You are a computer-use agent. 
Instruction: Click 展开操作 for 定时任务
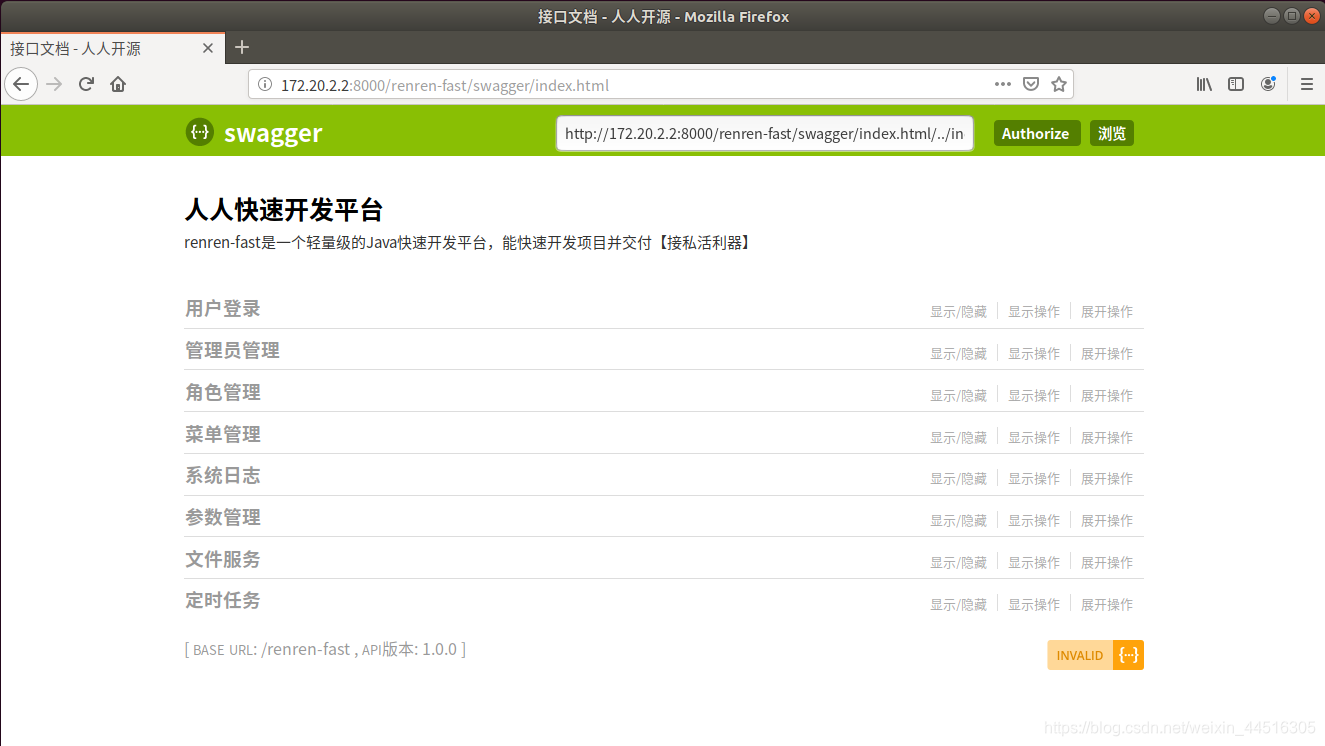point(1107,605)
